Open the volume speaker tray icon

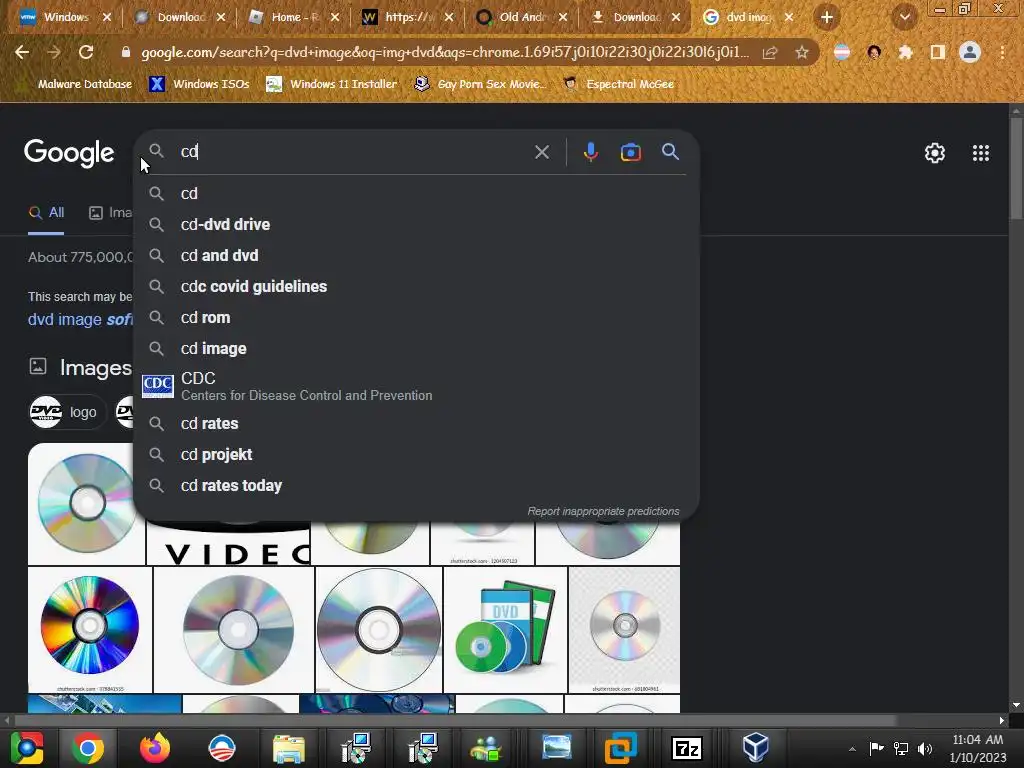point(925,748)
